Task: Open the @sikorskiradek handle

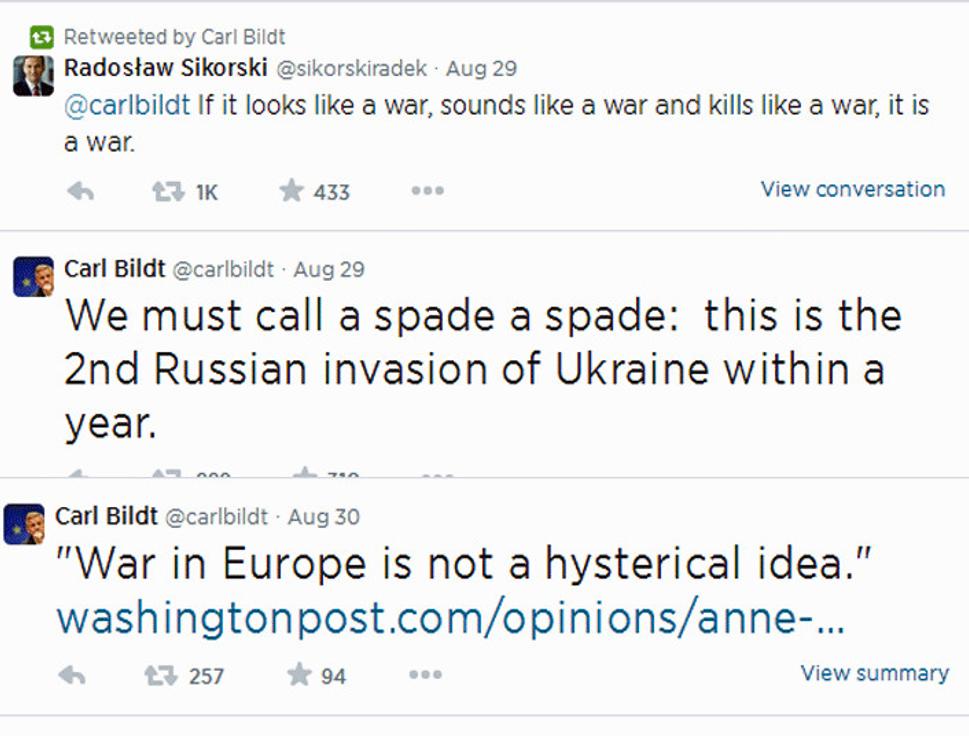Action: click(x=351, y=68)
